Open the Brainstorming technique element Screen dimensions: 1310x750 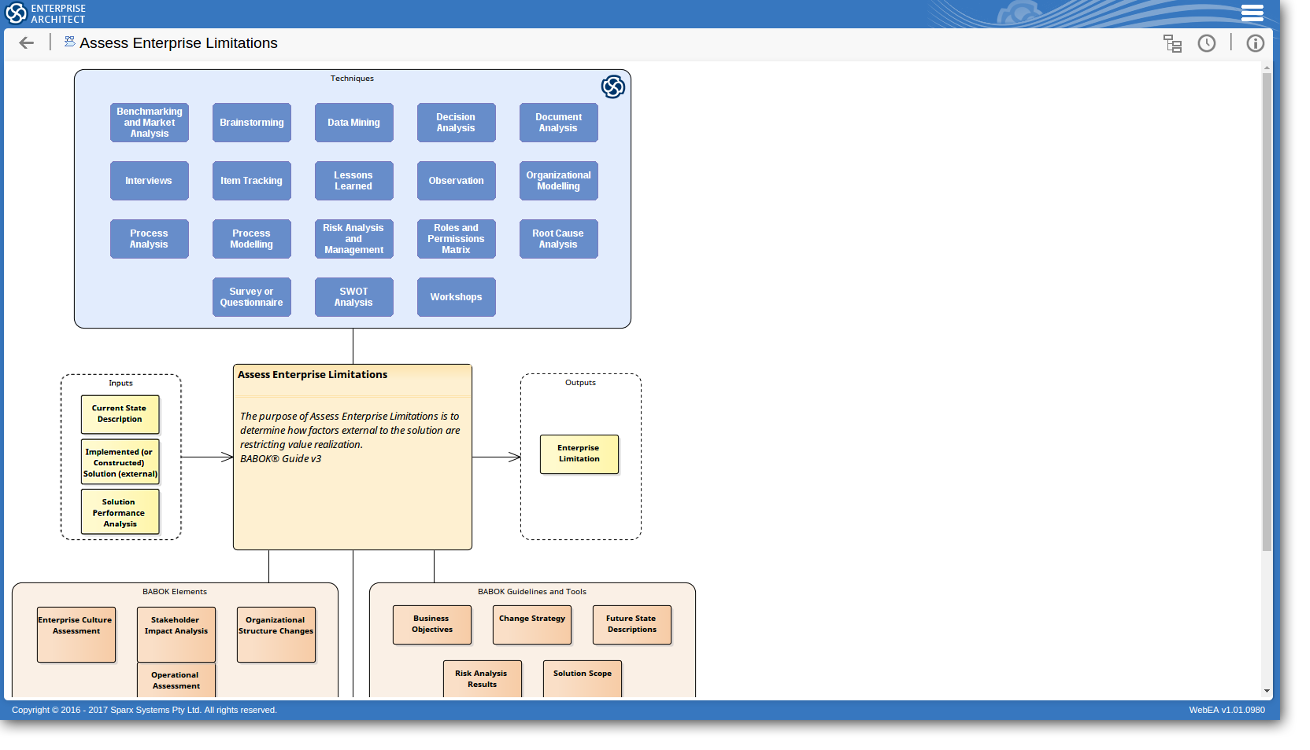pyautogui.click(x=252, y=123)
